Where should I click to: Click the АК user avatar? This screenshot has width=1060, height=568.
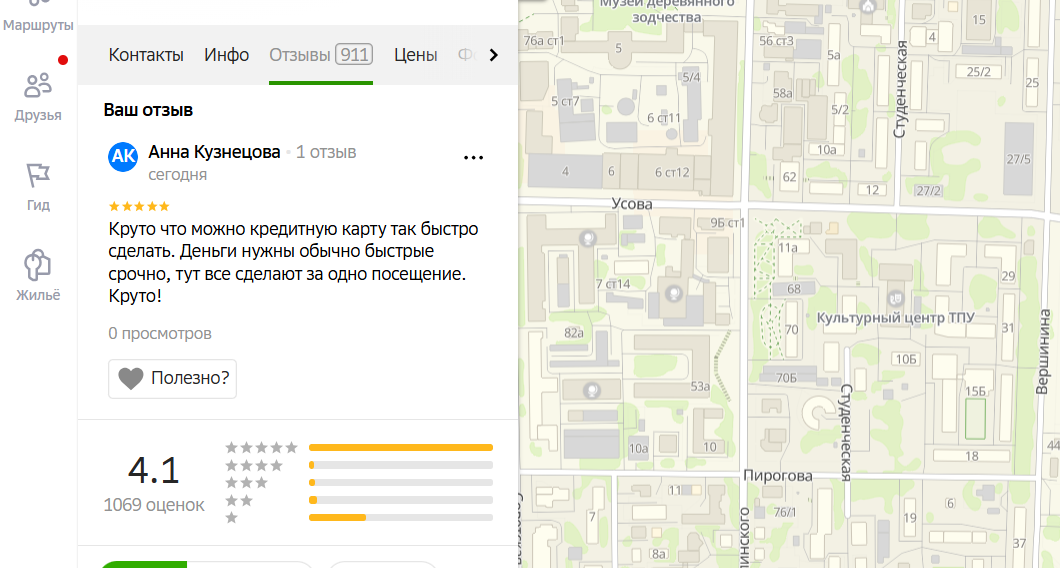[123, 157]
